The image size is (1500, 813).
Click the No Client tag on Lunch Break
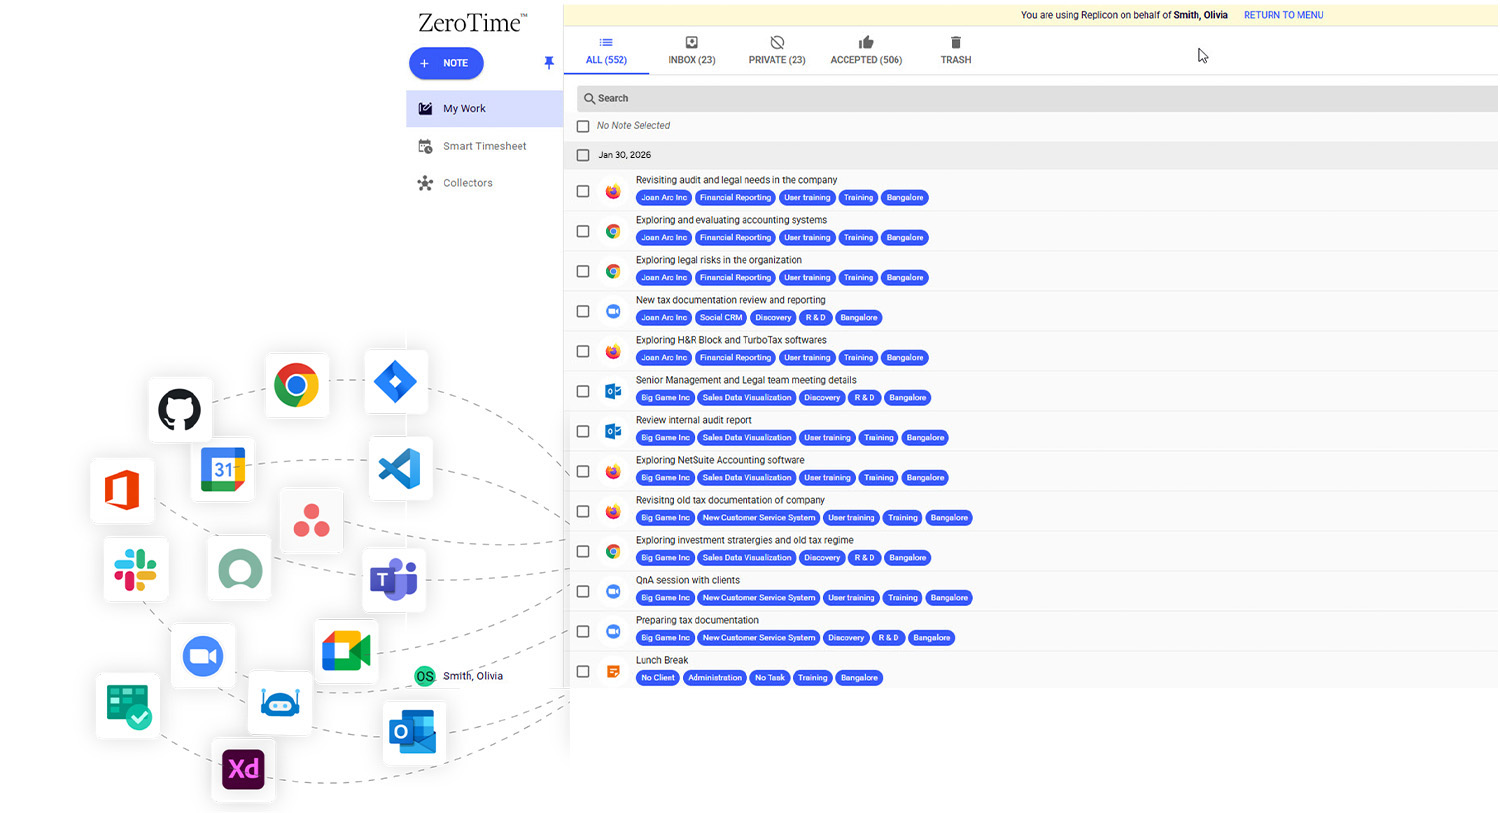pos(657,678)
